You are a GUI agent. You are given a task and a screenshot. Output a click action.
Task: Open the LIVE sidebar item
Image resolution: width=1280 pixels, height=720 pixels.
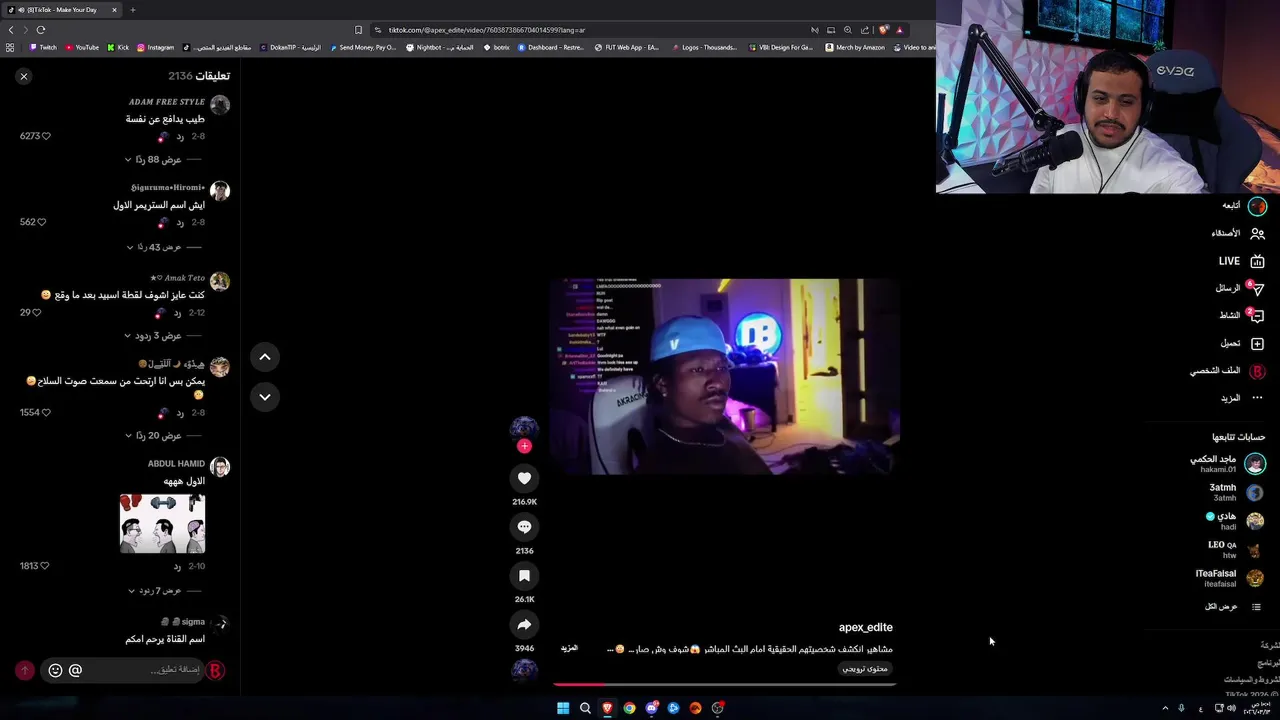(1240, 261)
